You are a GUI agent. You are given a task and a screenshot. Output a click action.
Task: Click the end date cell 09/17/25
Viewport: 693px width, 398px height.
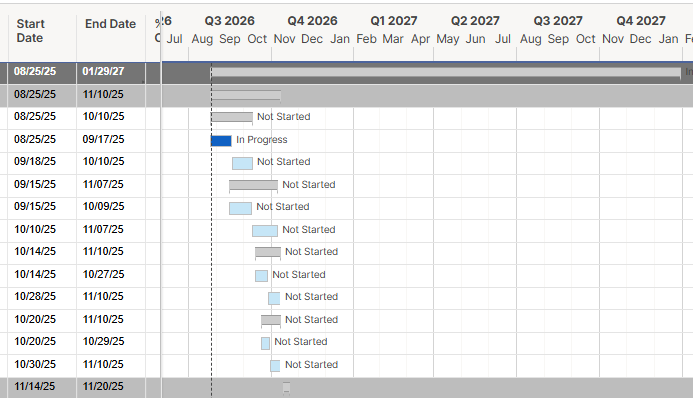point(103,139)
